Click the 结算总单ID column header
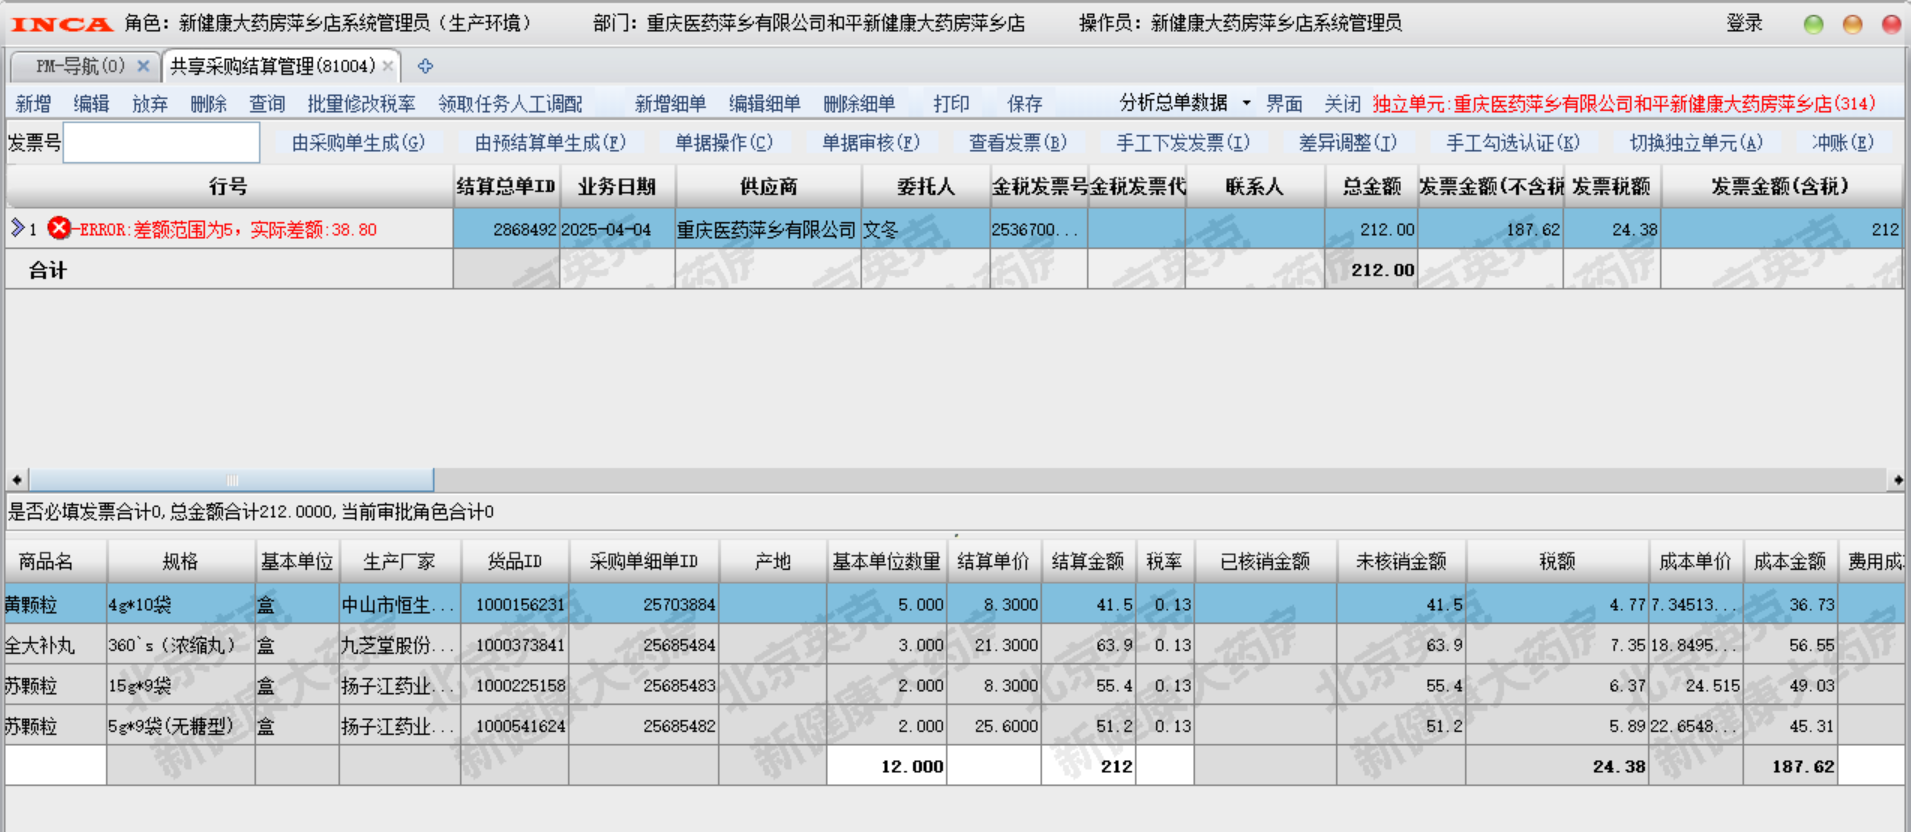 [506, 186]
